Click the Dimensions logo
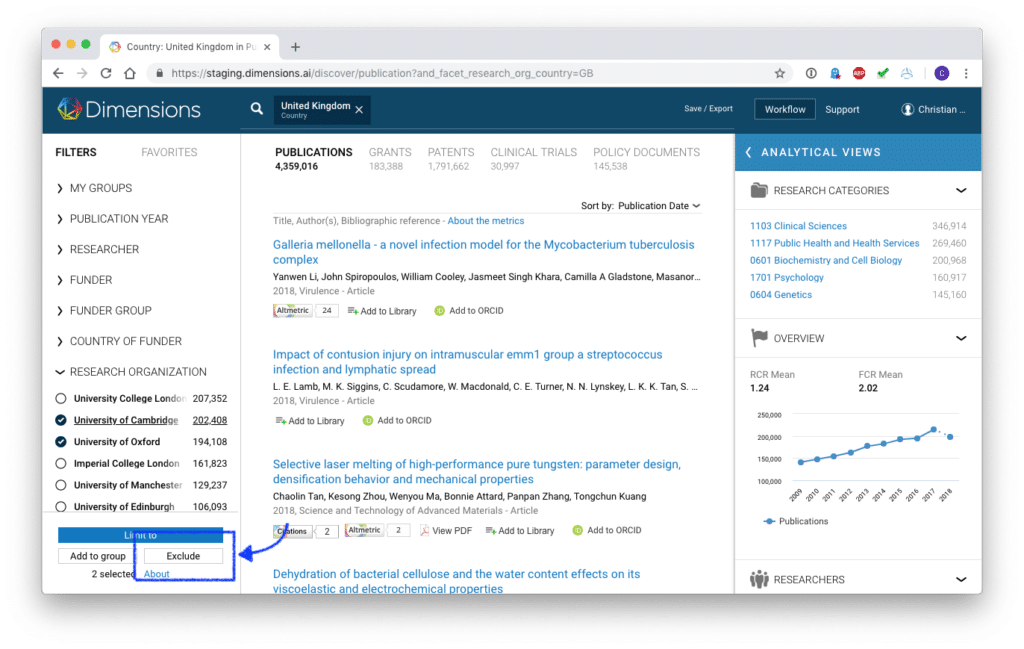 pyautogui.click(x=129, y=109)
